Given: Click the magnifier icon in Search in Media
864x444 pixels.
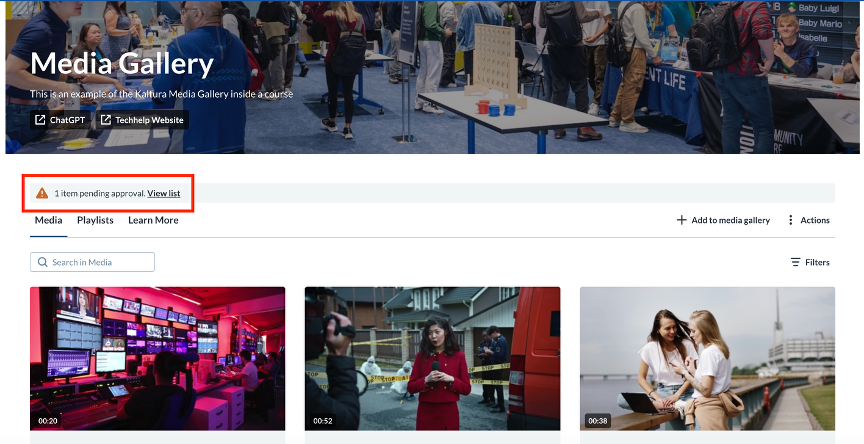Looking at the screenshot, I should click(x=42, y=262).
